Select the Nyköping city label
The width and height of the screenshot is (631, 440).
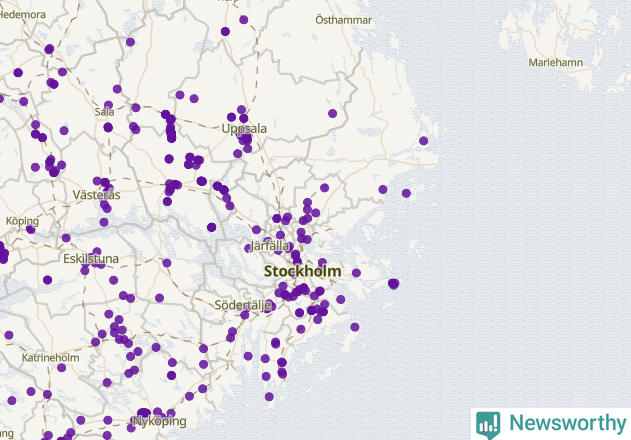click(160, 421)
